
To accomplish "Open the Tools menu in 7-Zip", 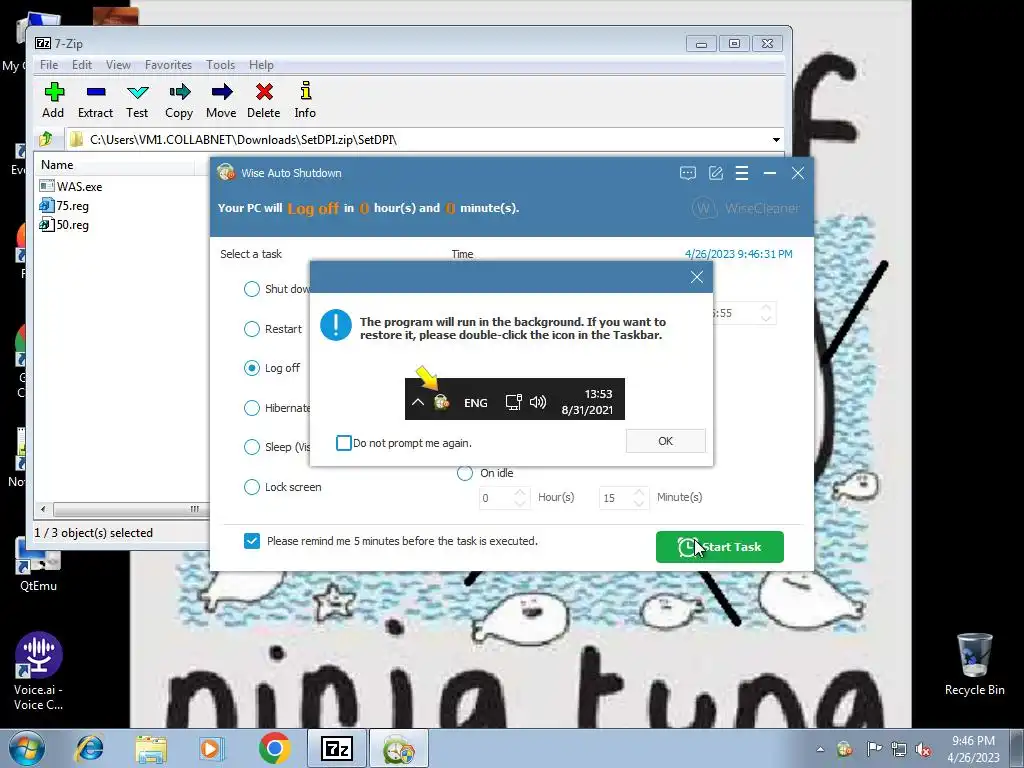I will tap(220, 65).
